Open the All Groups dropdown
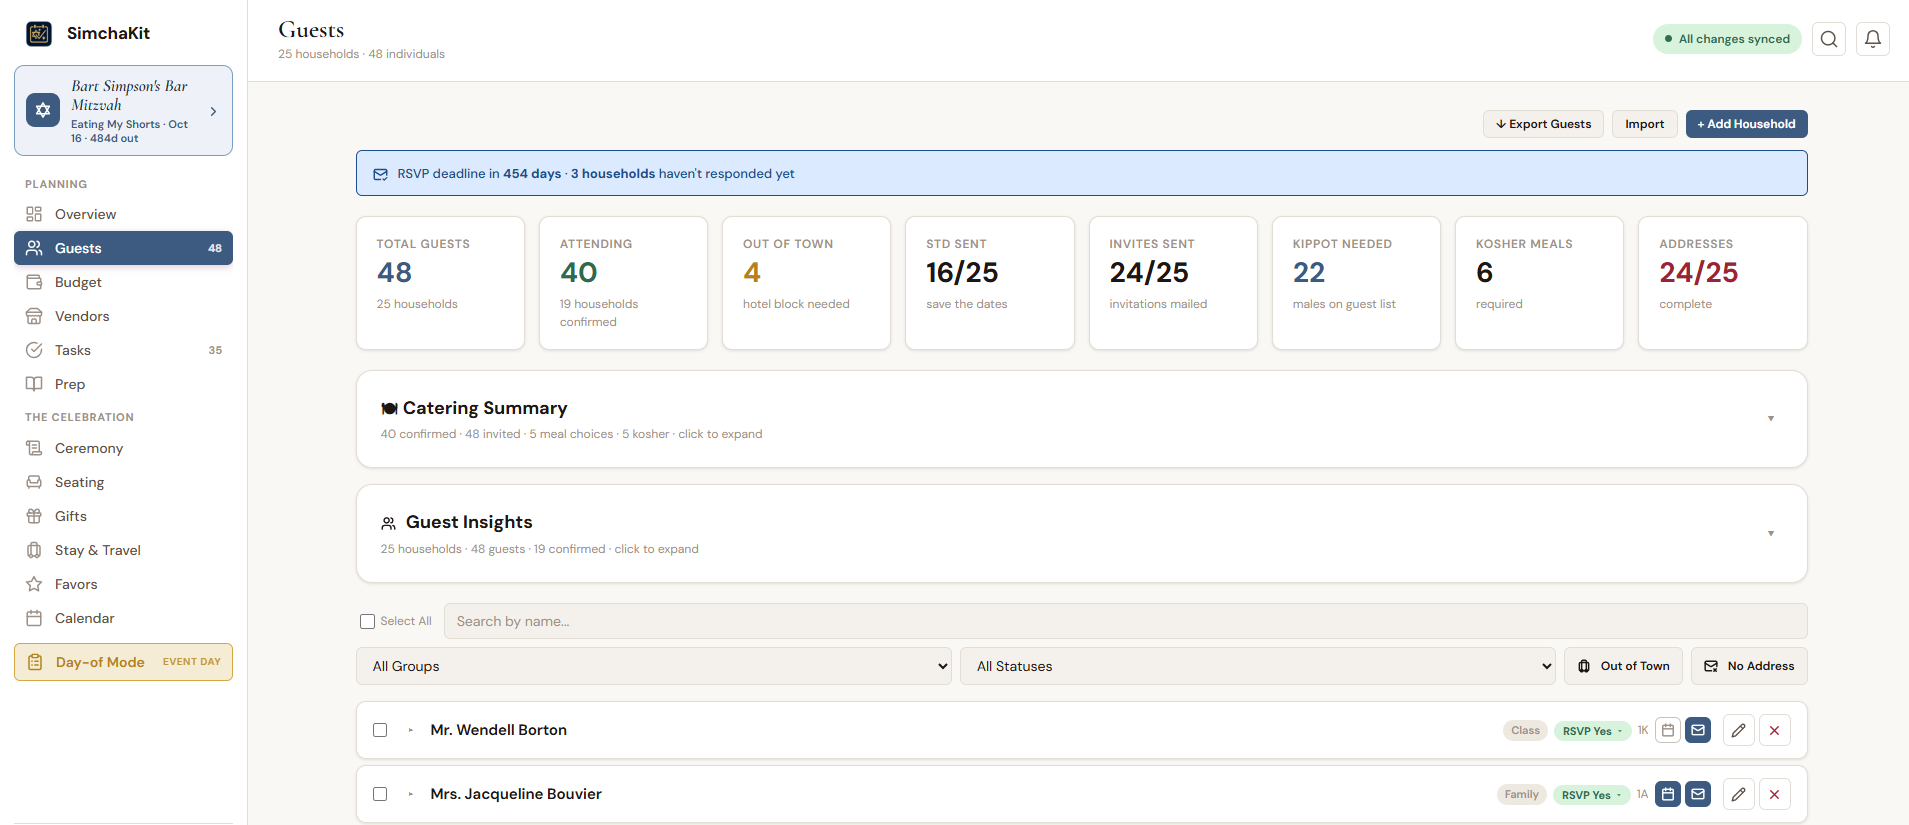This screenshot has height=825, width=1909. click(x=654, y=666)
